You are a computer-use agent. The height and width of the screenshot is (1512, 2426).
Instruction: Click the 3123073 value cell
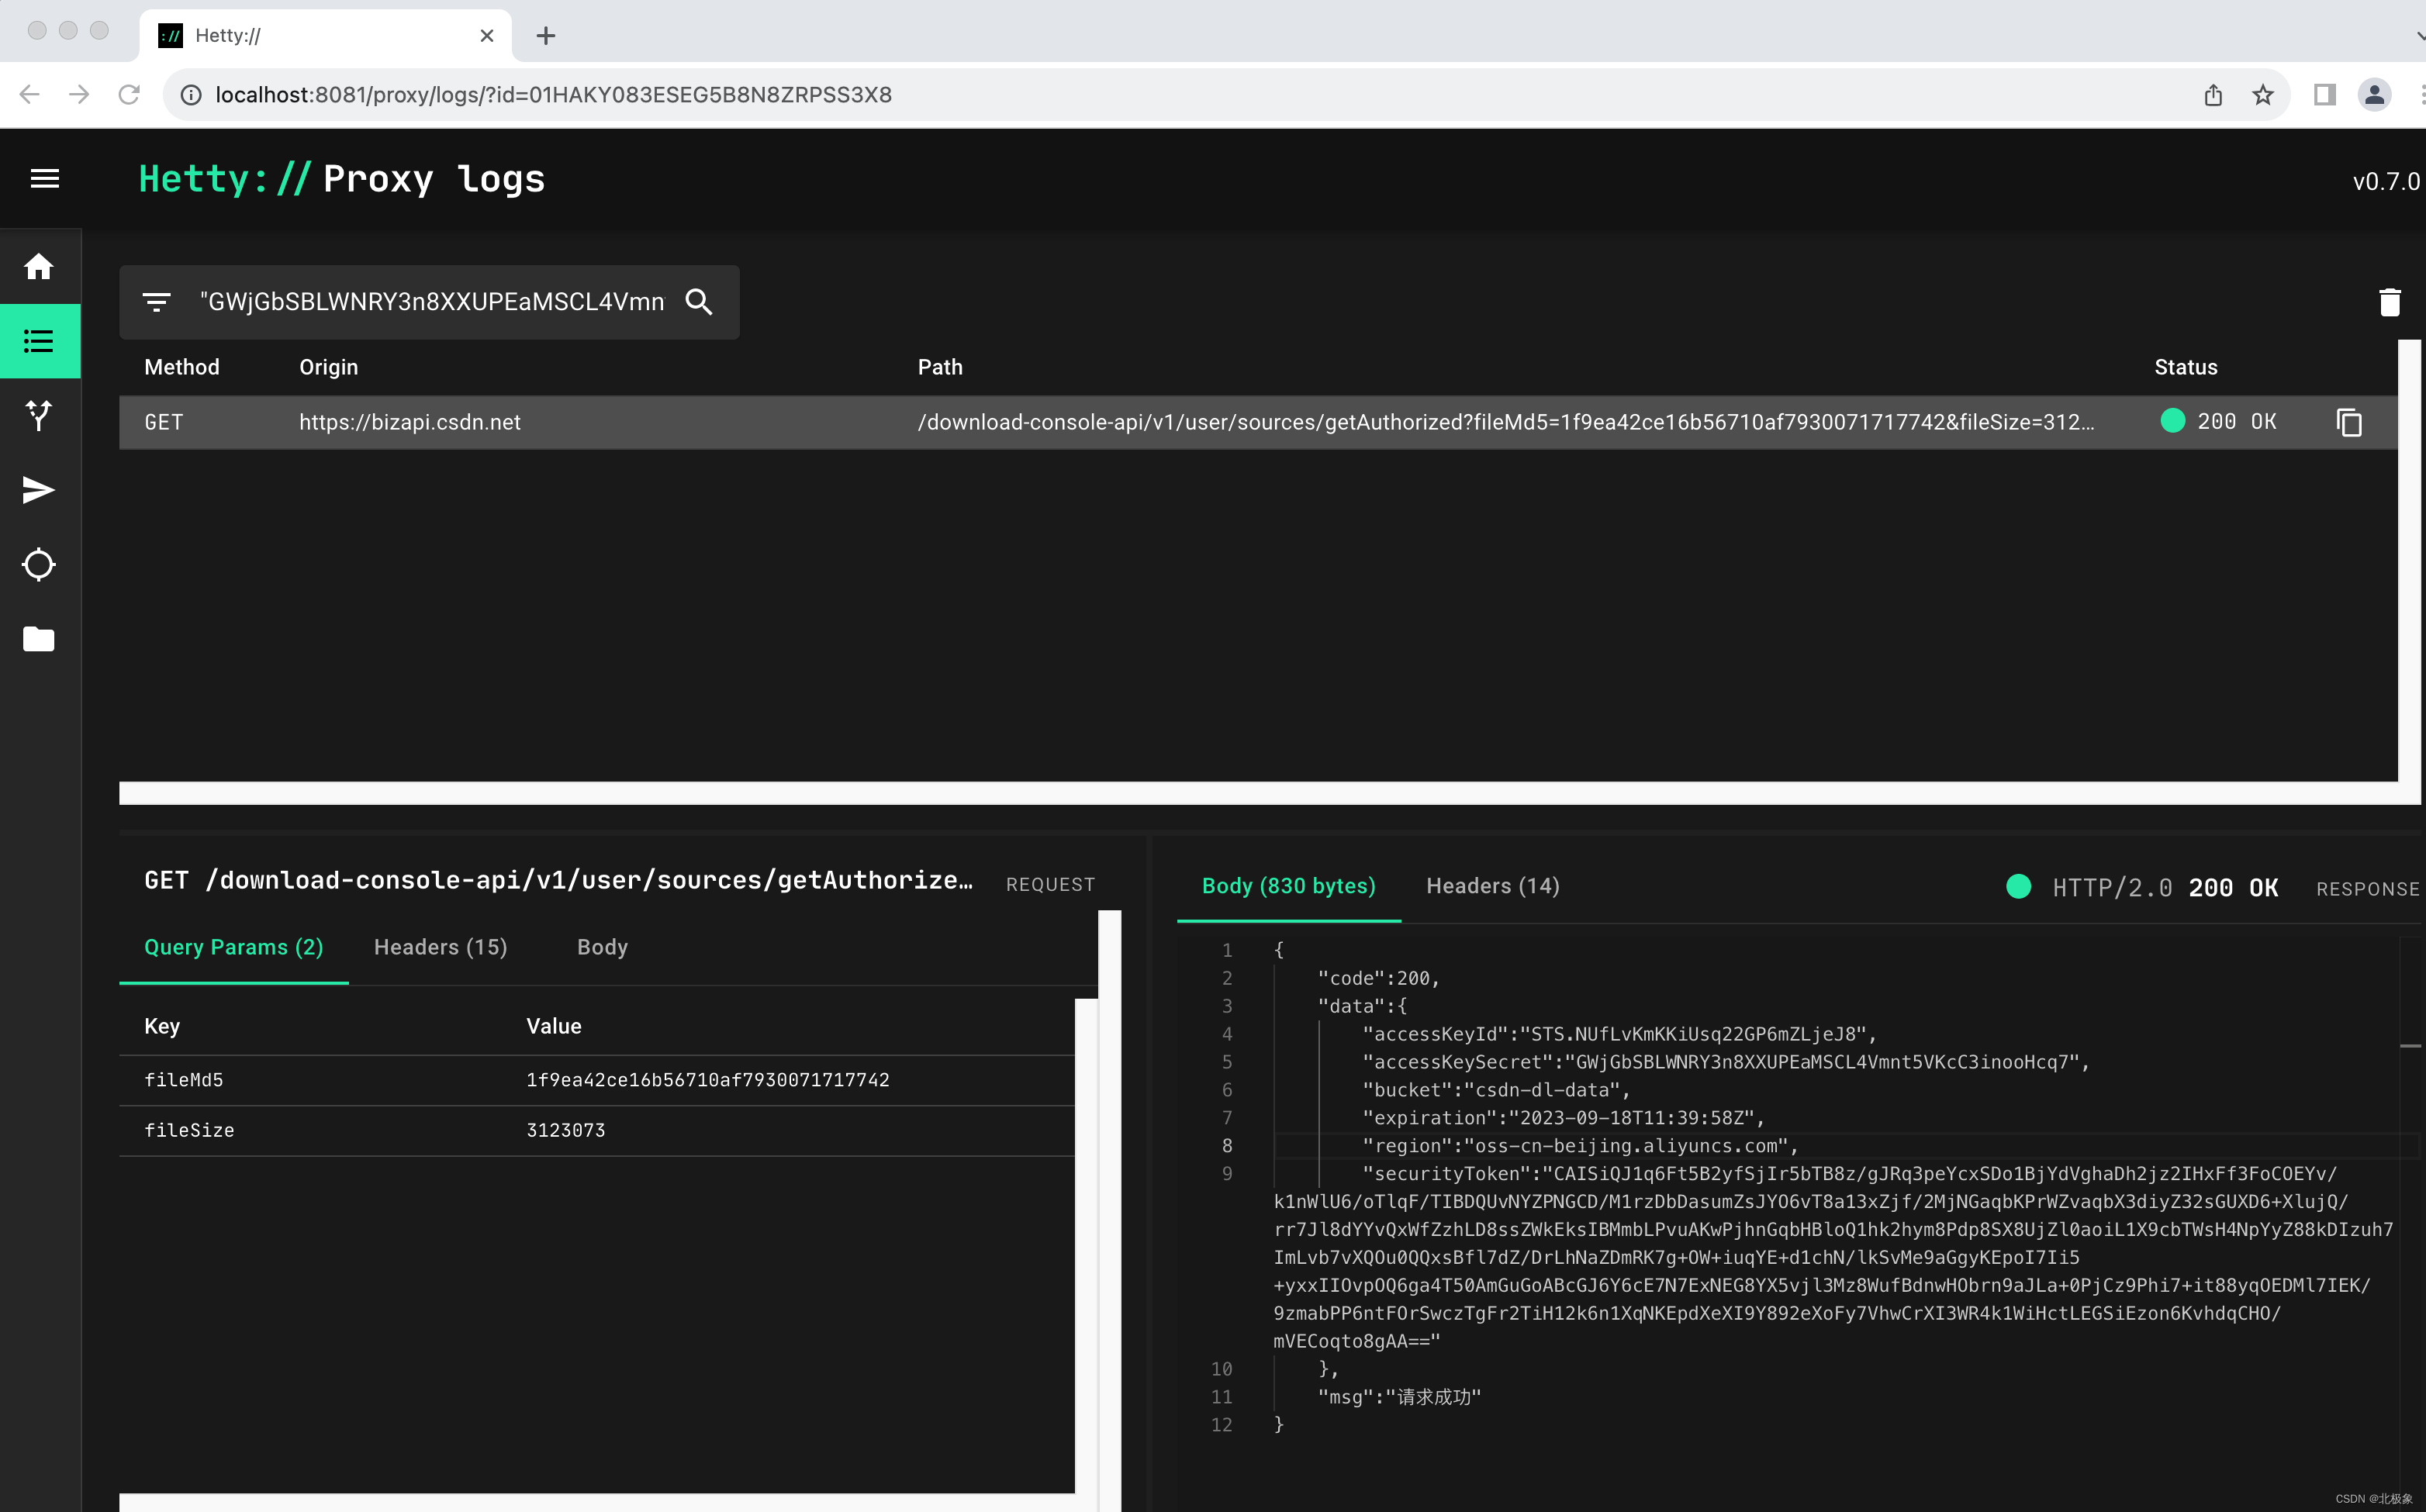(x=565, y=1130)
